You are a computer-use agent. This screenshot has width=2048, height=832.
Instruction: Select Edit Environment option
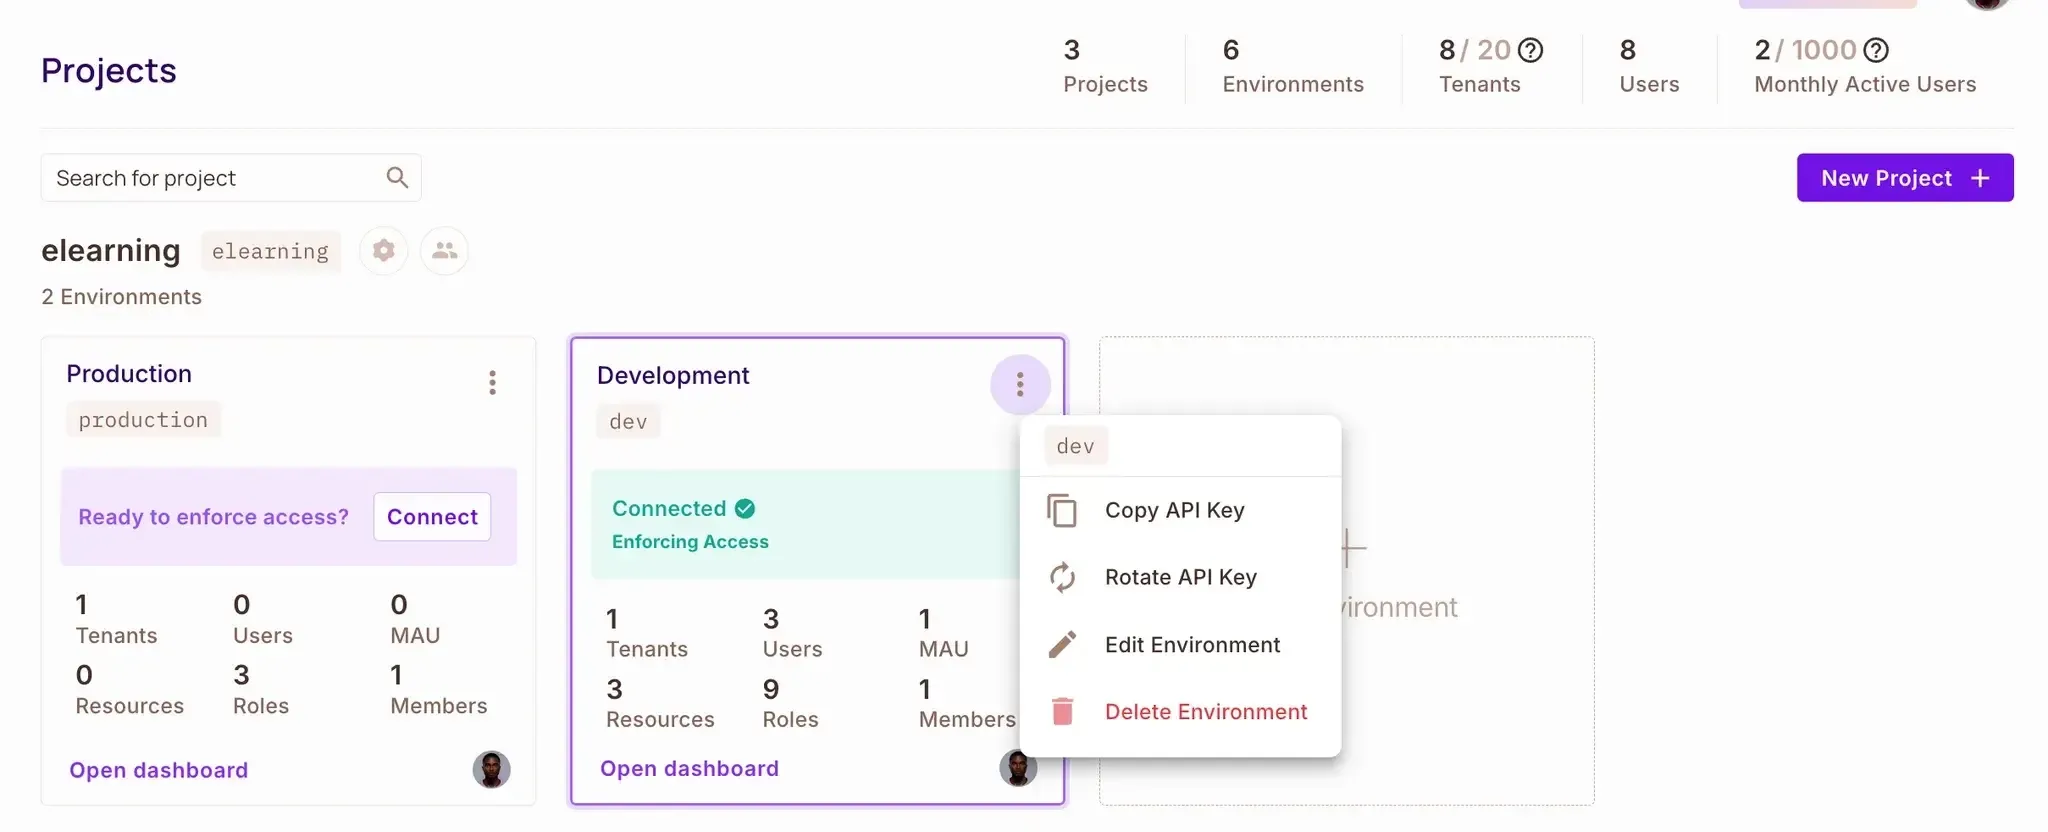pyautogui.click(x=1192, y=645)
